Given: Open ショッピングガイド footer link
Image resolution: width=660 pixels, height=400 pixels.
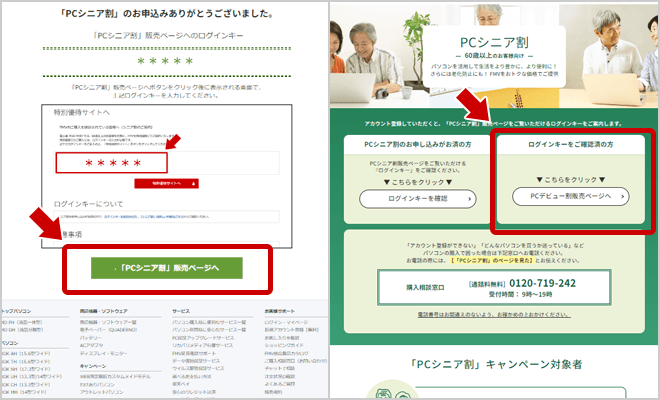Looking at the screenshot, I should [x=284, y=345].
